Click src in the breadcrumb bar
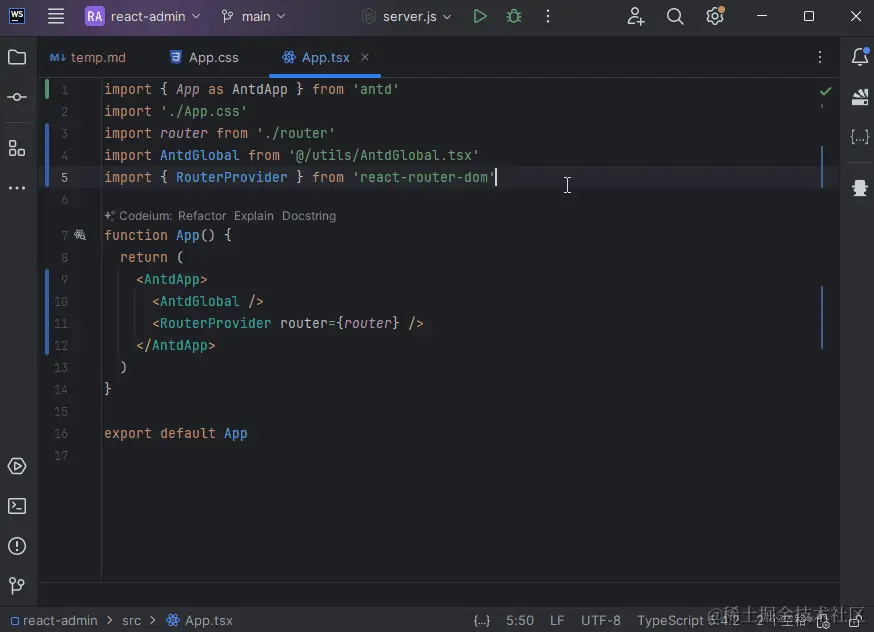This screenshot has height=632, width=874. point(132,620)
